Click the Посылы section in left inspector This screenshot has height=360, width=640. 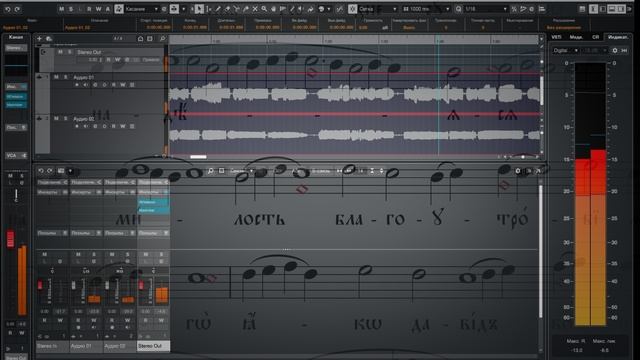pos(16,127)
